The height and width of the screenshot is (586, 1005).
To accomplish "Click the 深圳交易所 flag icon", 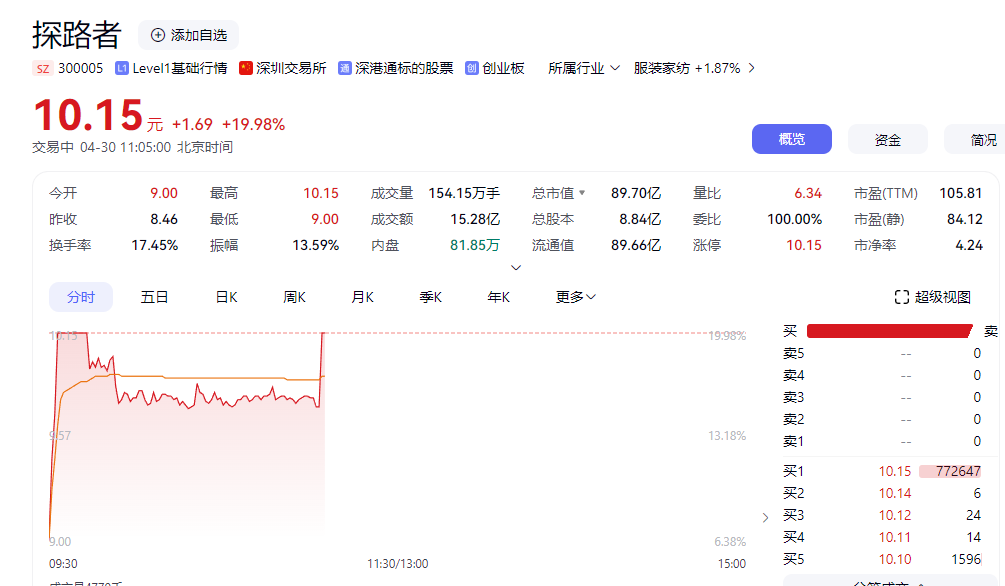I will (245, 68).
